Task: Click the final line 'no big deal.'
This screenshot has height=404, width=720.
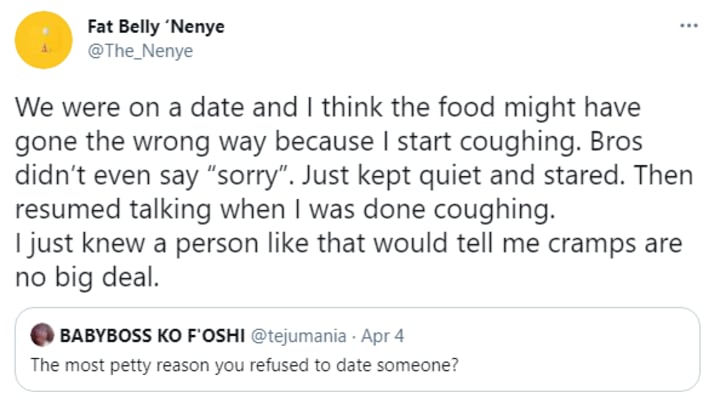Action: 88,276
